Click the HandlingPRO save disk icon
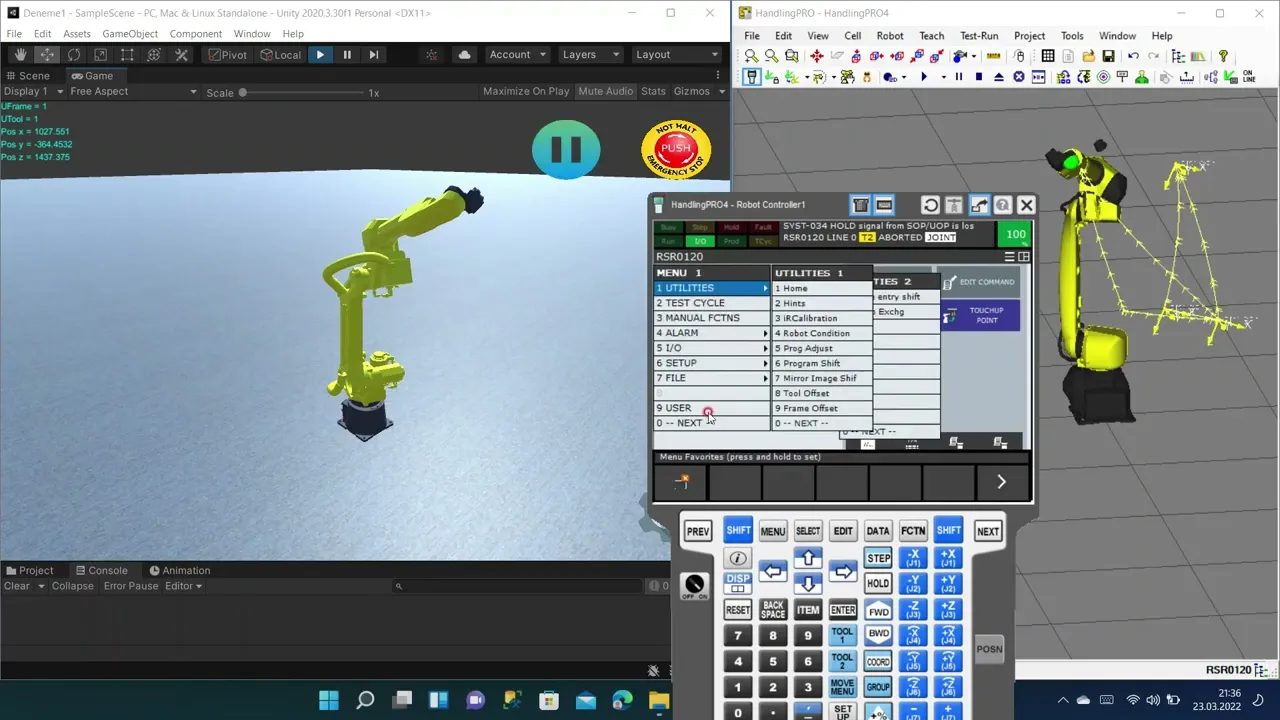This screenshot has width=1280, height=720. pyautogui.click(x=1108, y=56)
